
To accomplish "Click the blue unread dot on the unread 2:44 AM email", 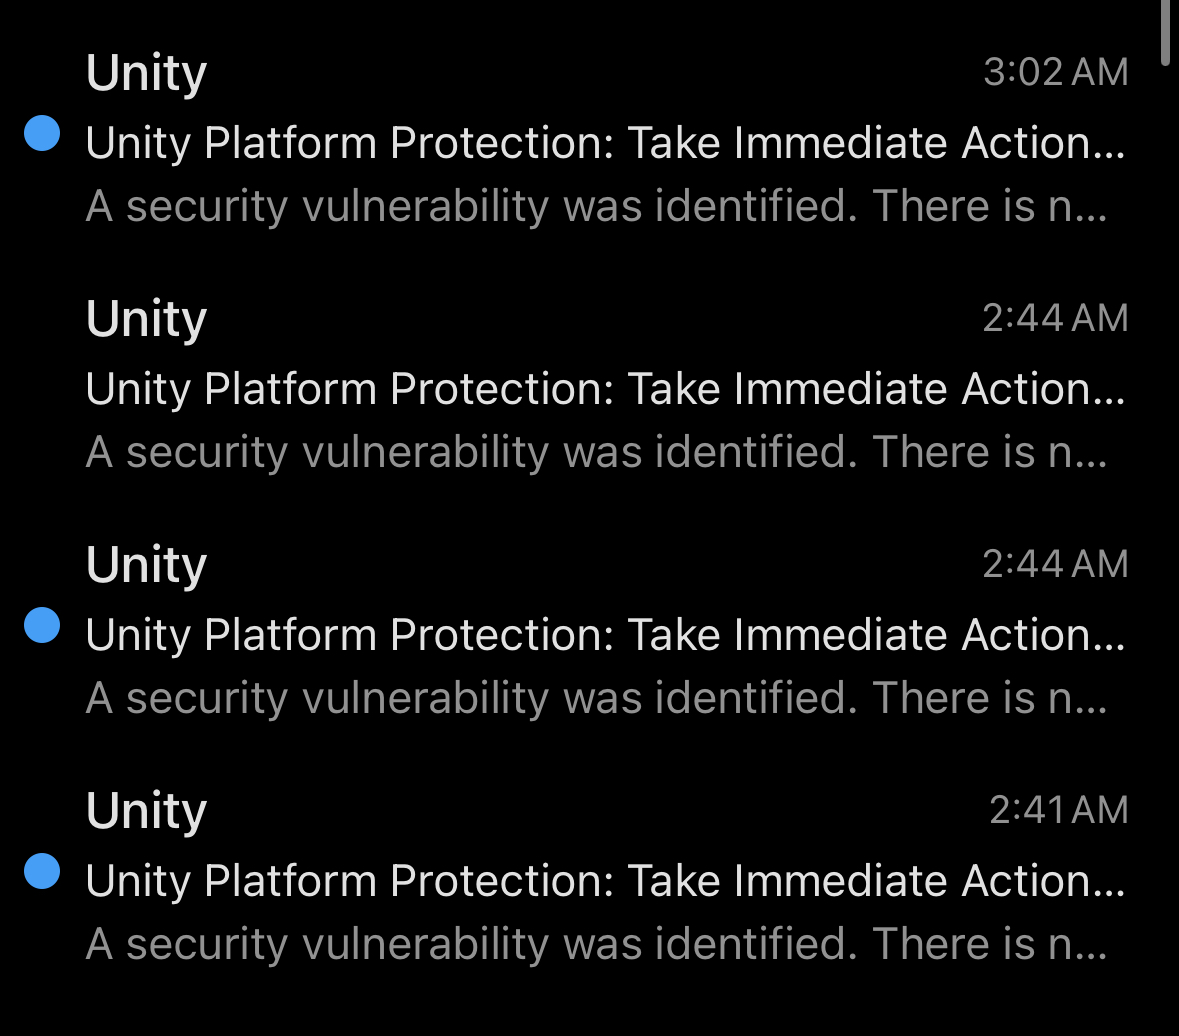I will tap(42, 625).
